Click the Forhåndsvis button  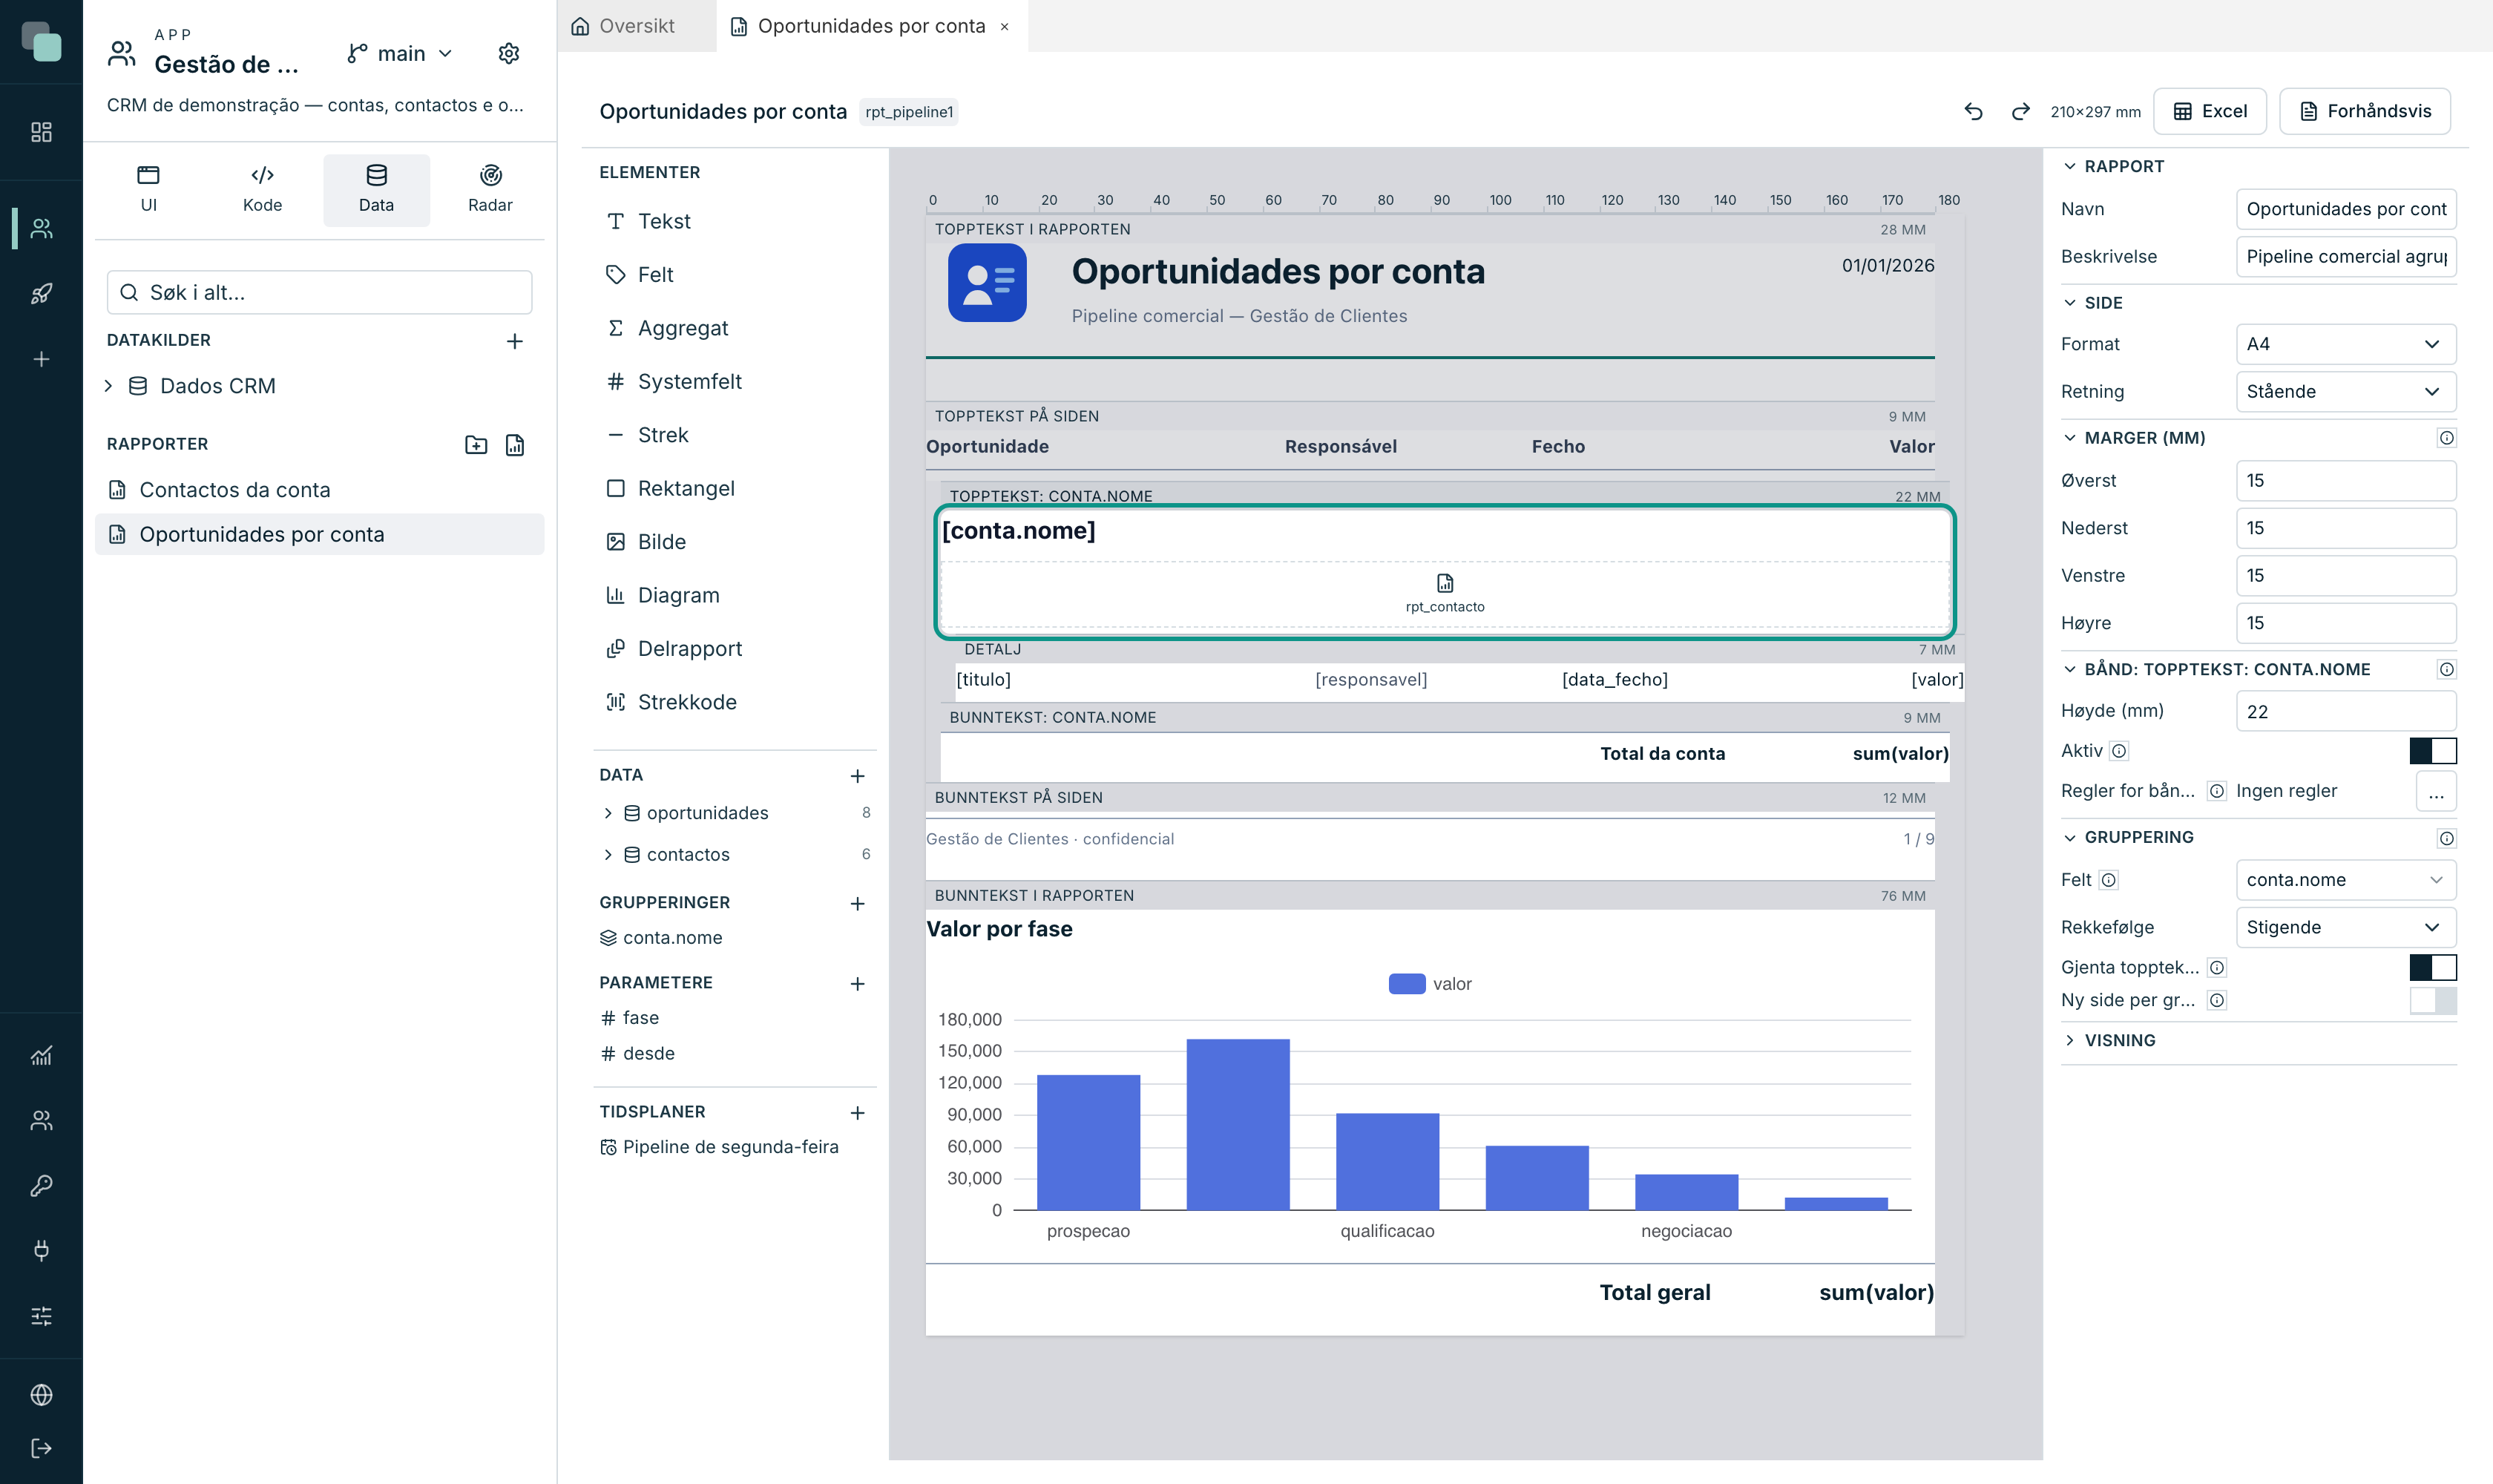[2364, 111]
